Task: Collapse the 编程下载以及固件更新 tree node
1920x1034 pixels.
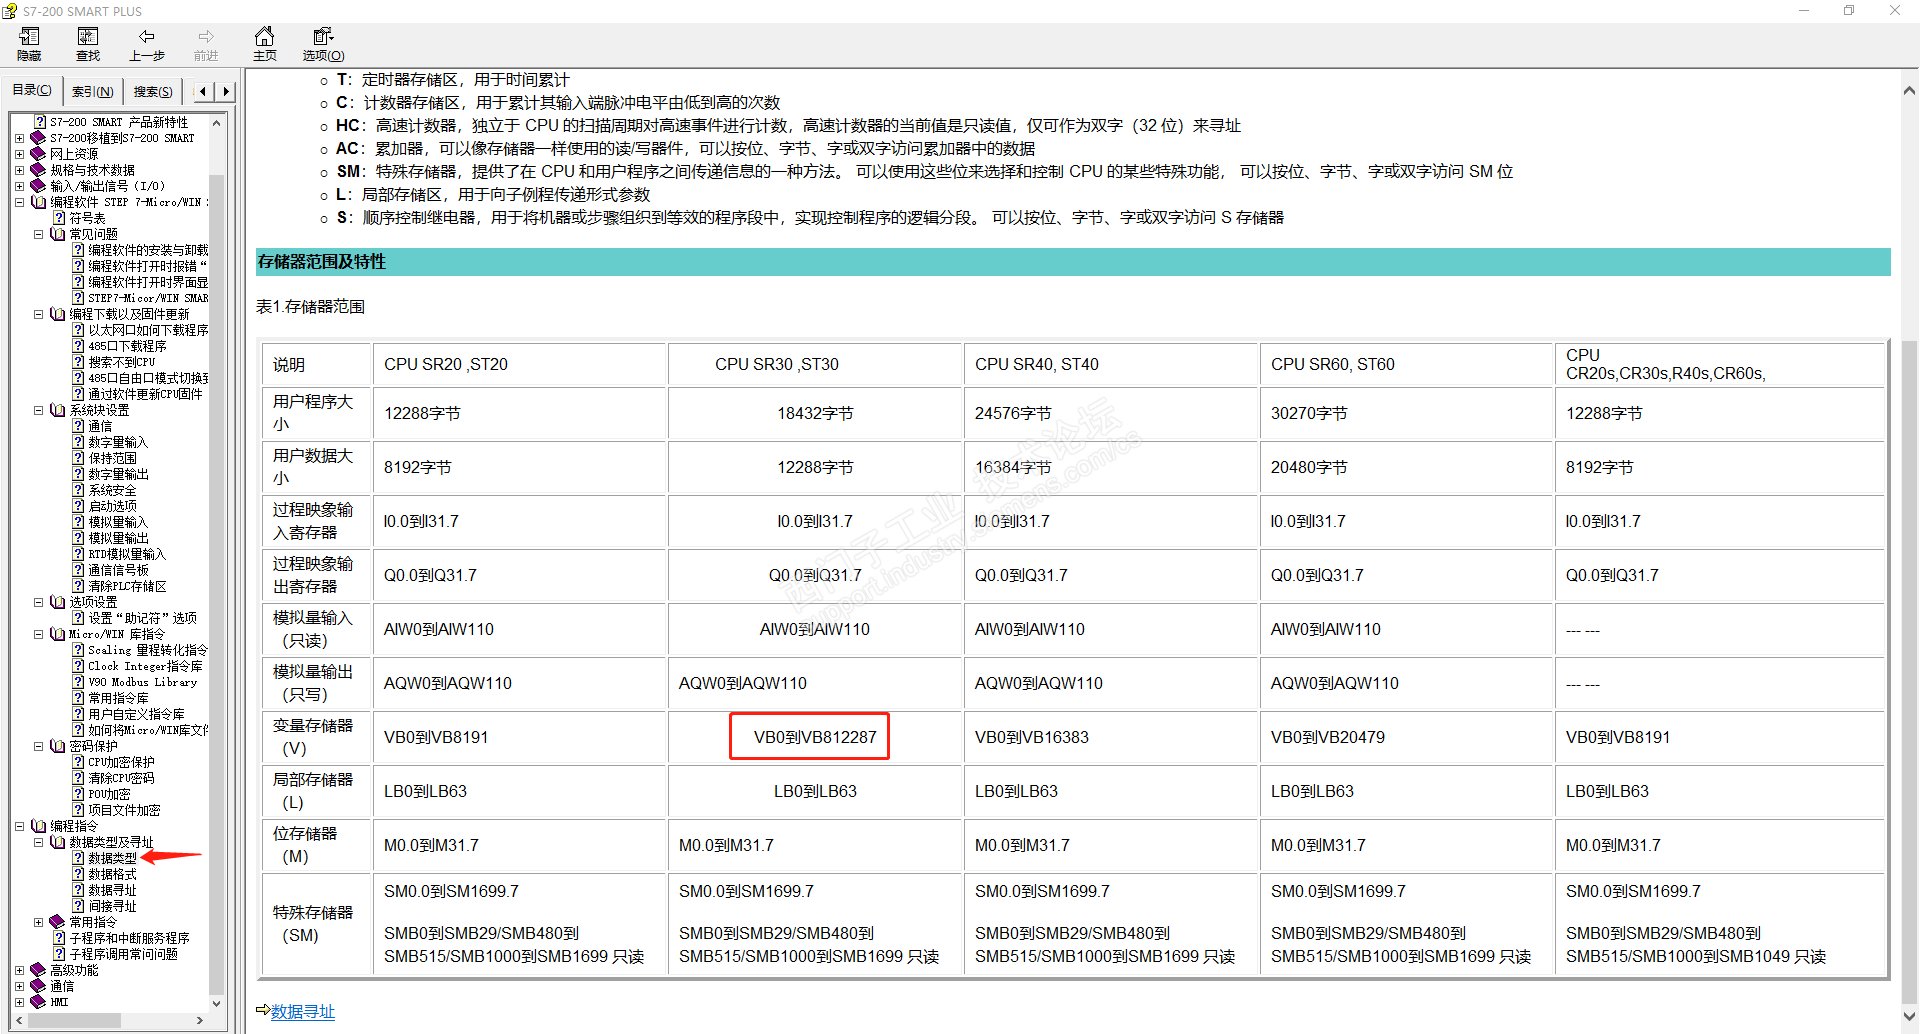Action: click(38, 314)
